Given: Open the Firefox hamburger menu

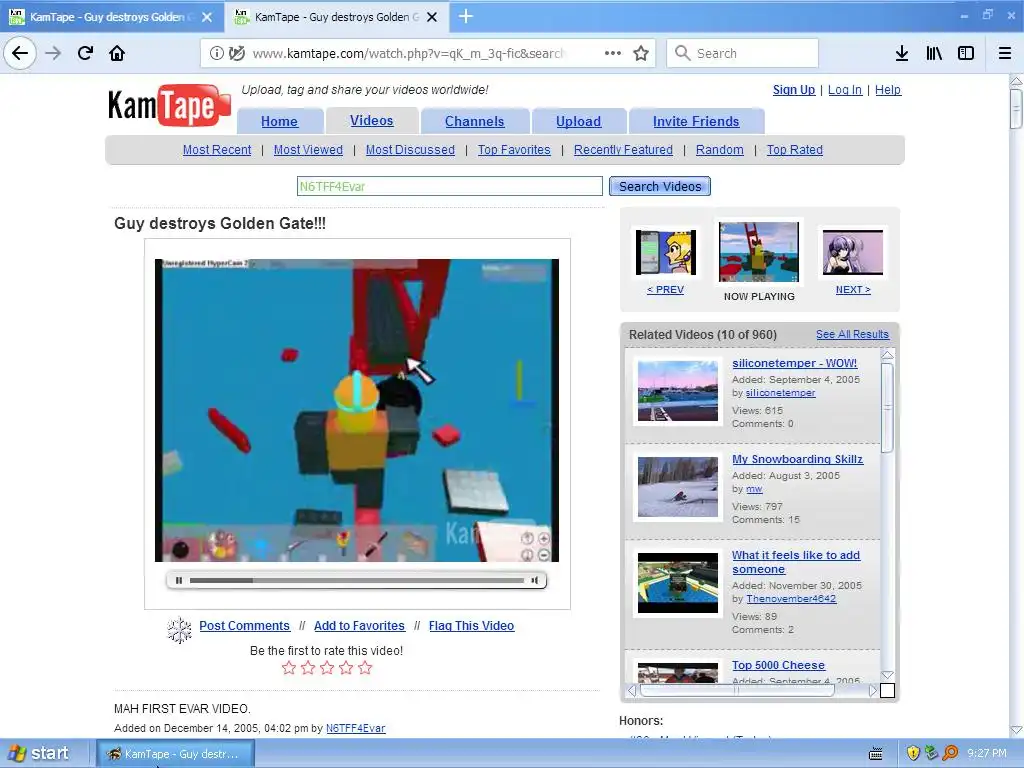Looking at the screenshot, I should coord(1005,53).
